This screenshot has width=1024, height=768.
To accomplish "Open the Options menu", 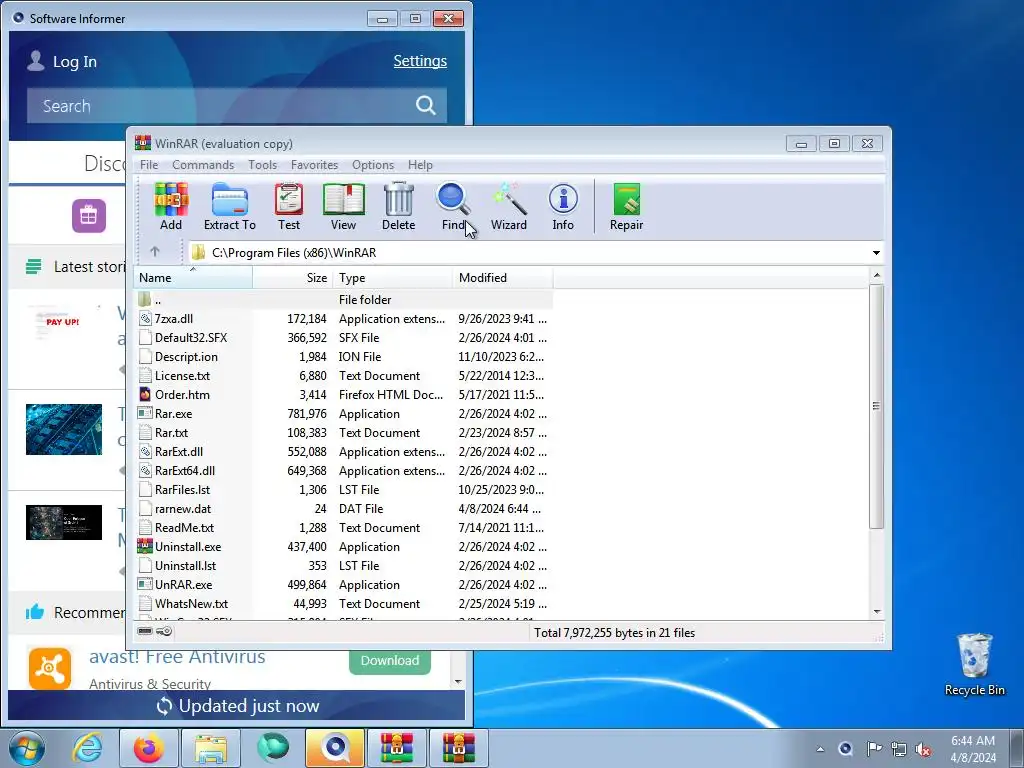I will point(373,165).
